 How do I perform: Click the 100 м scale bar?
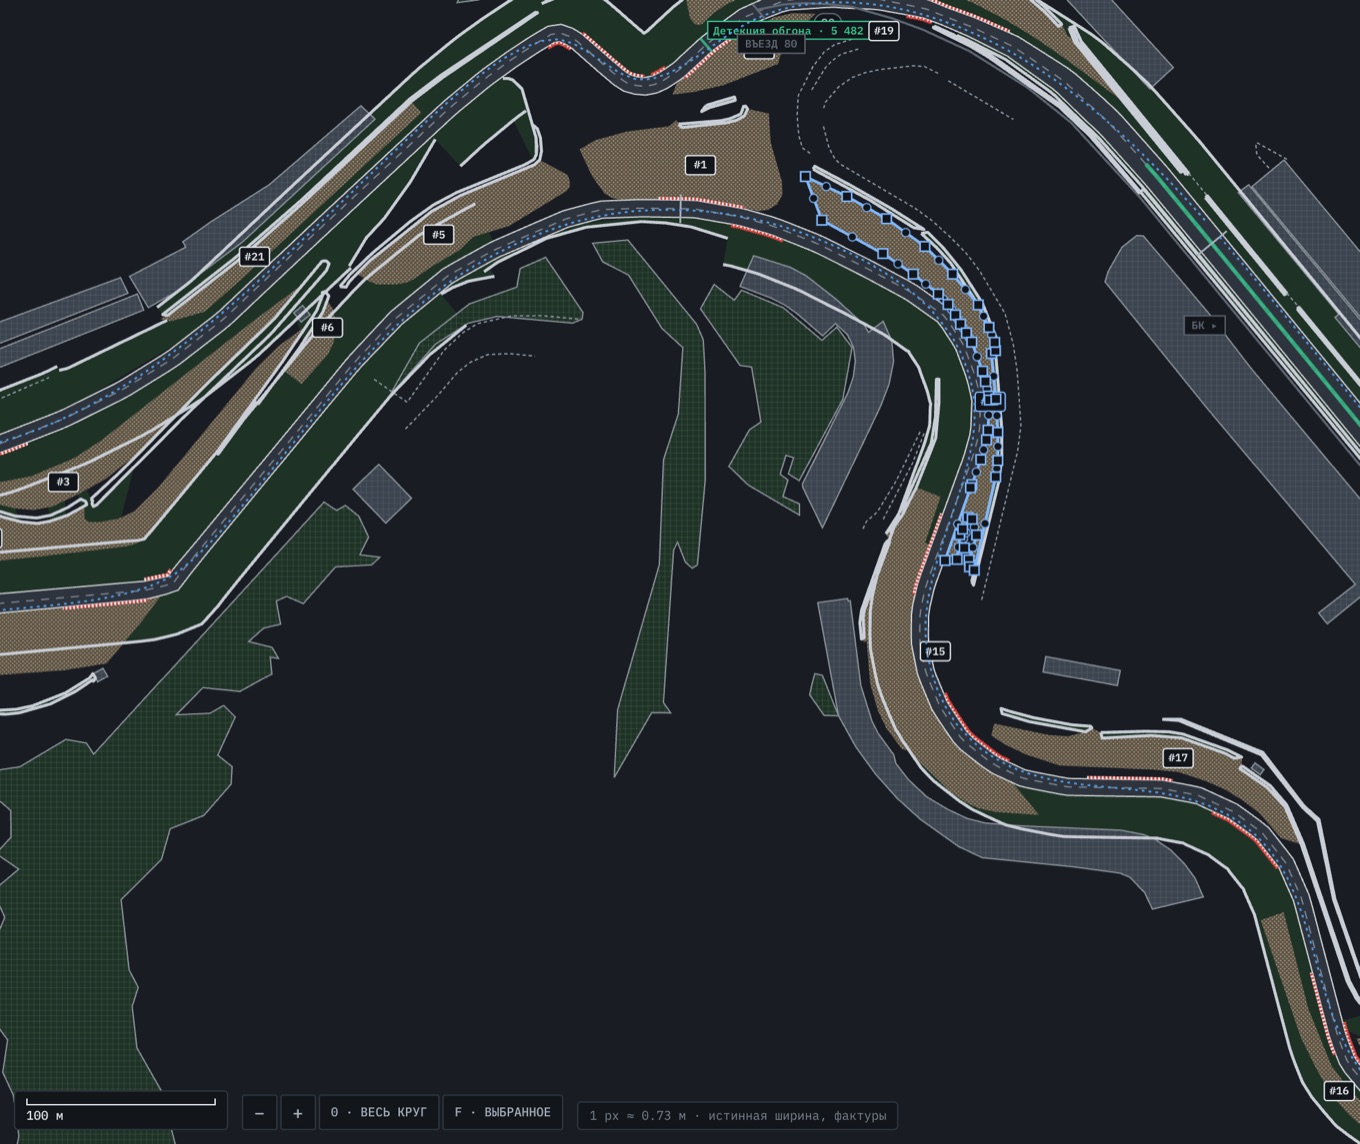coord(121,1110)
